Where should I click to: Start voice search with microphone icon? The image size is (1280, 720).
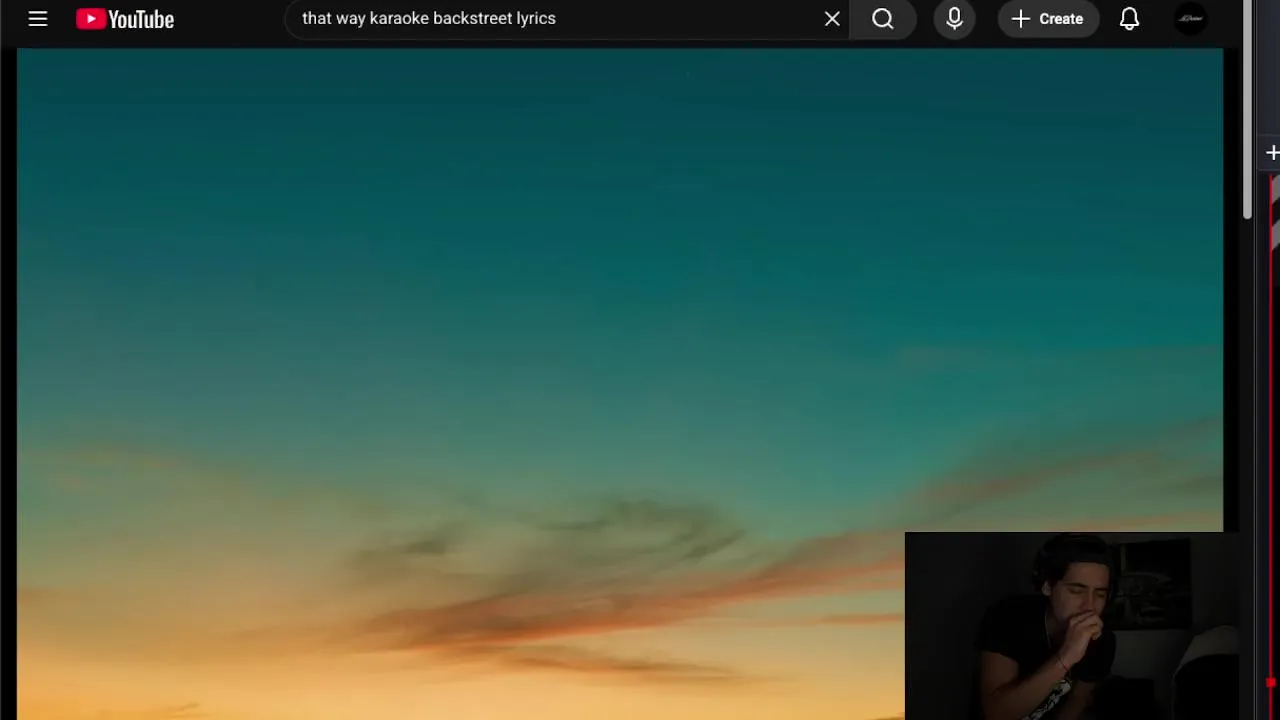pos(954,19)
